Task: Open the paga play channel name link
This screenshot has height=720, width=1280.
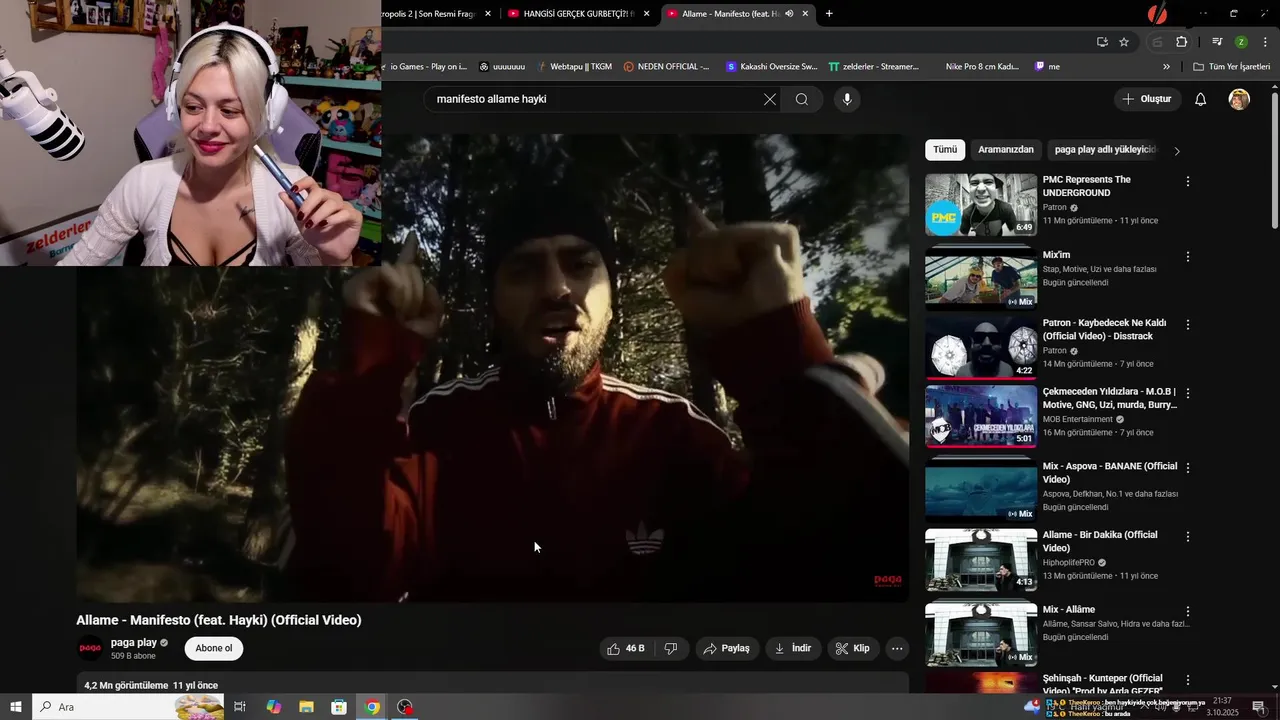Action: pos(134,642)
